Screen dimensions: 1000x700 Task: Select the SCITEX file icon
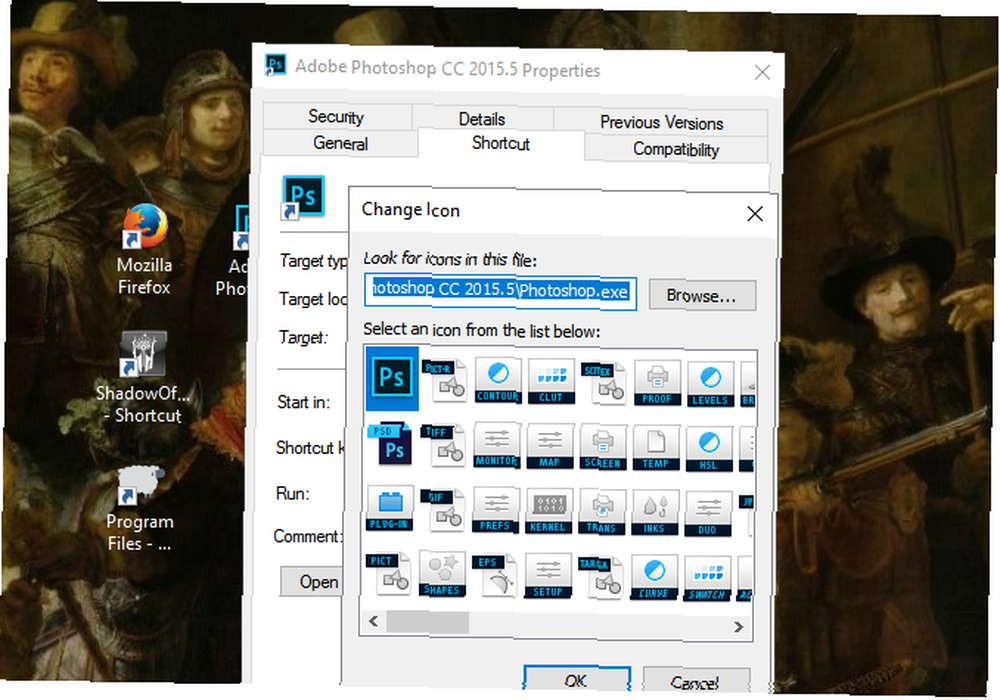pyautogui.click(x=603, y=383)
